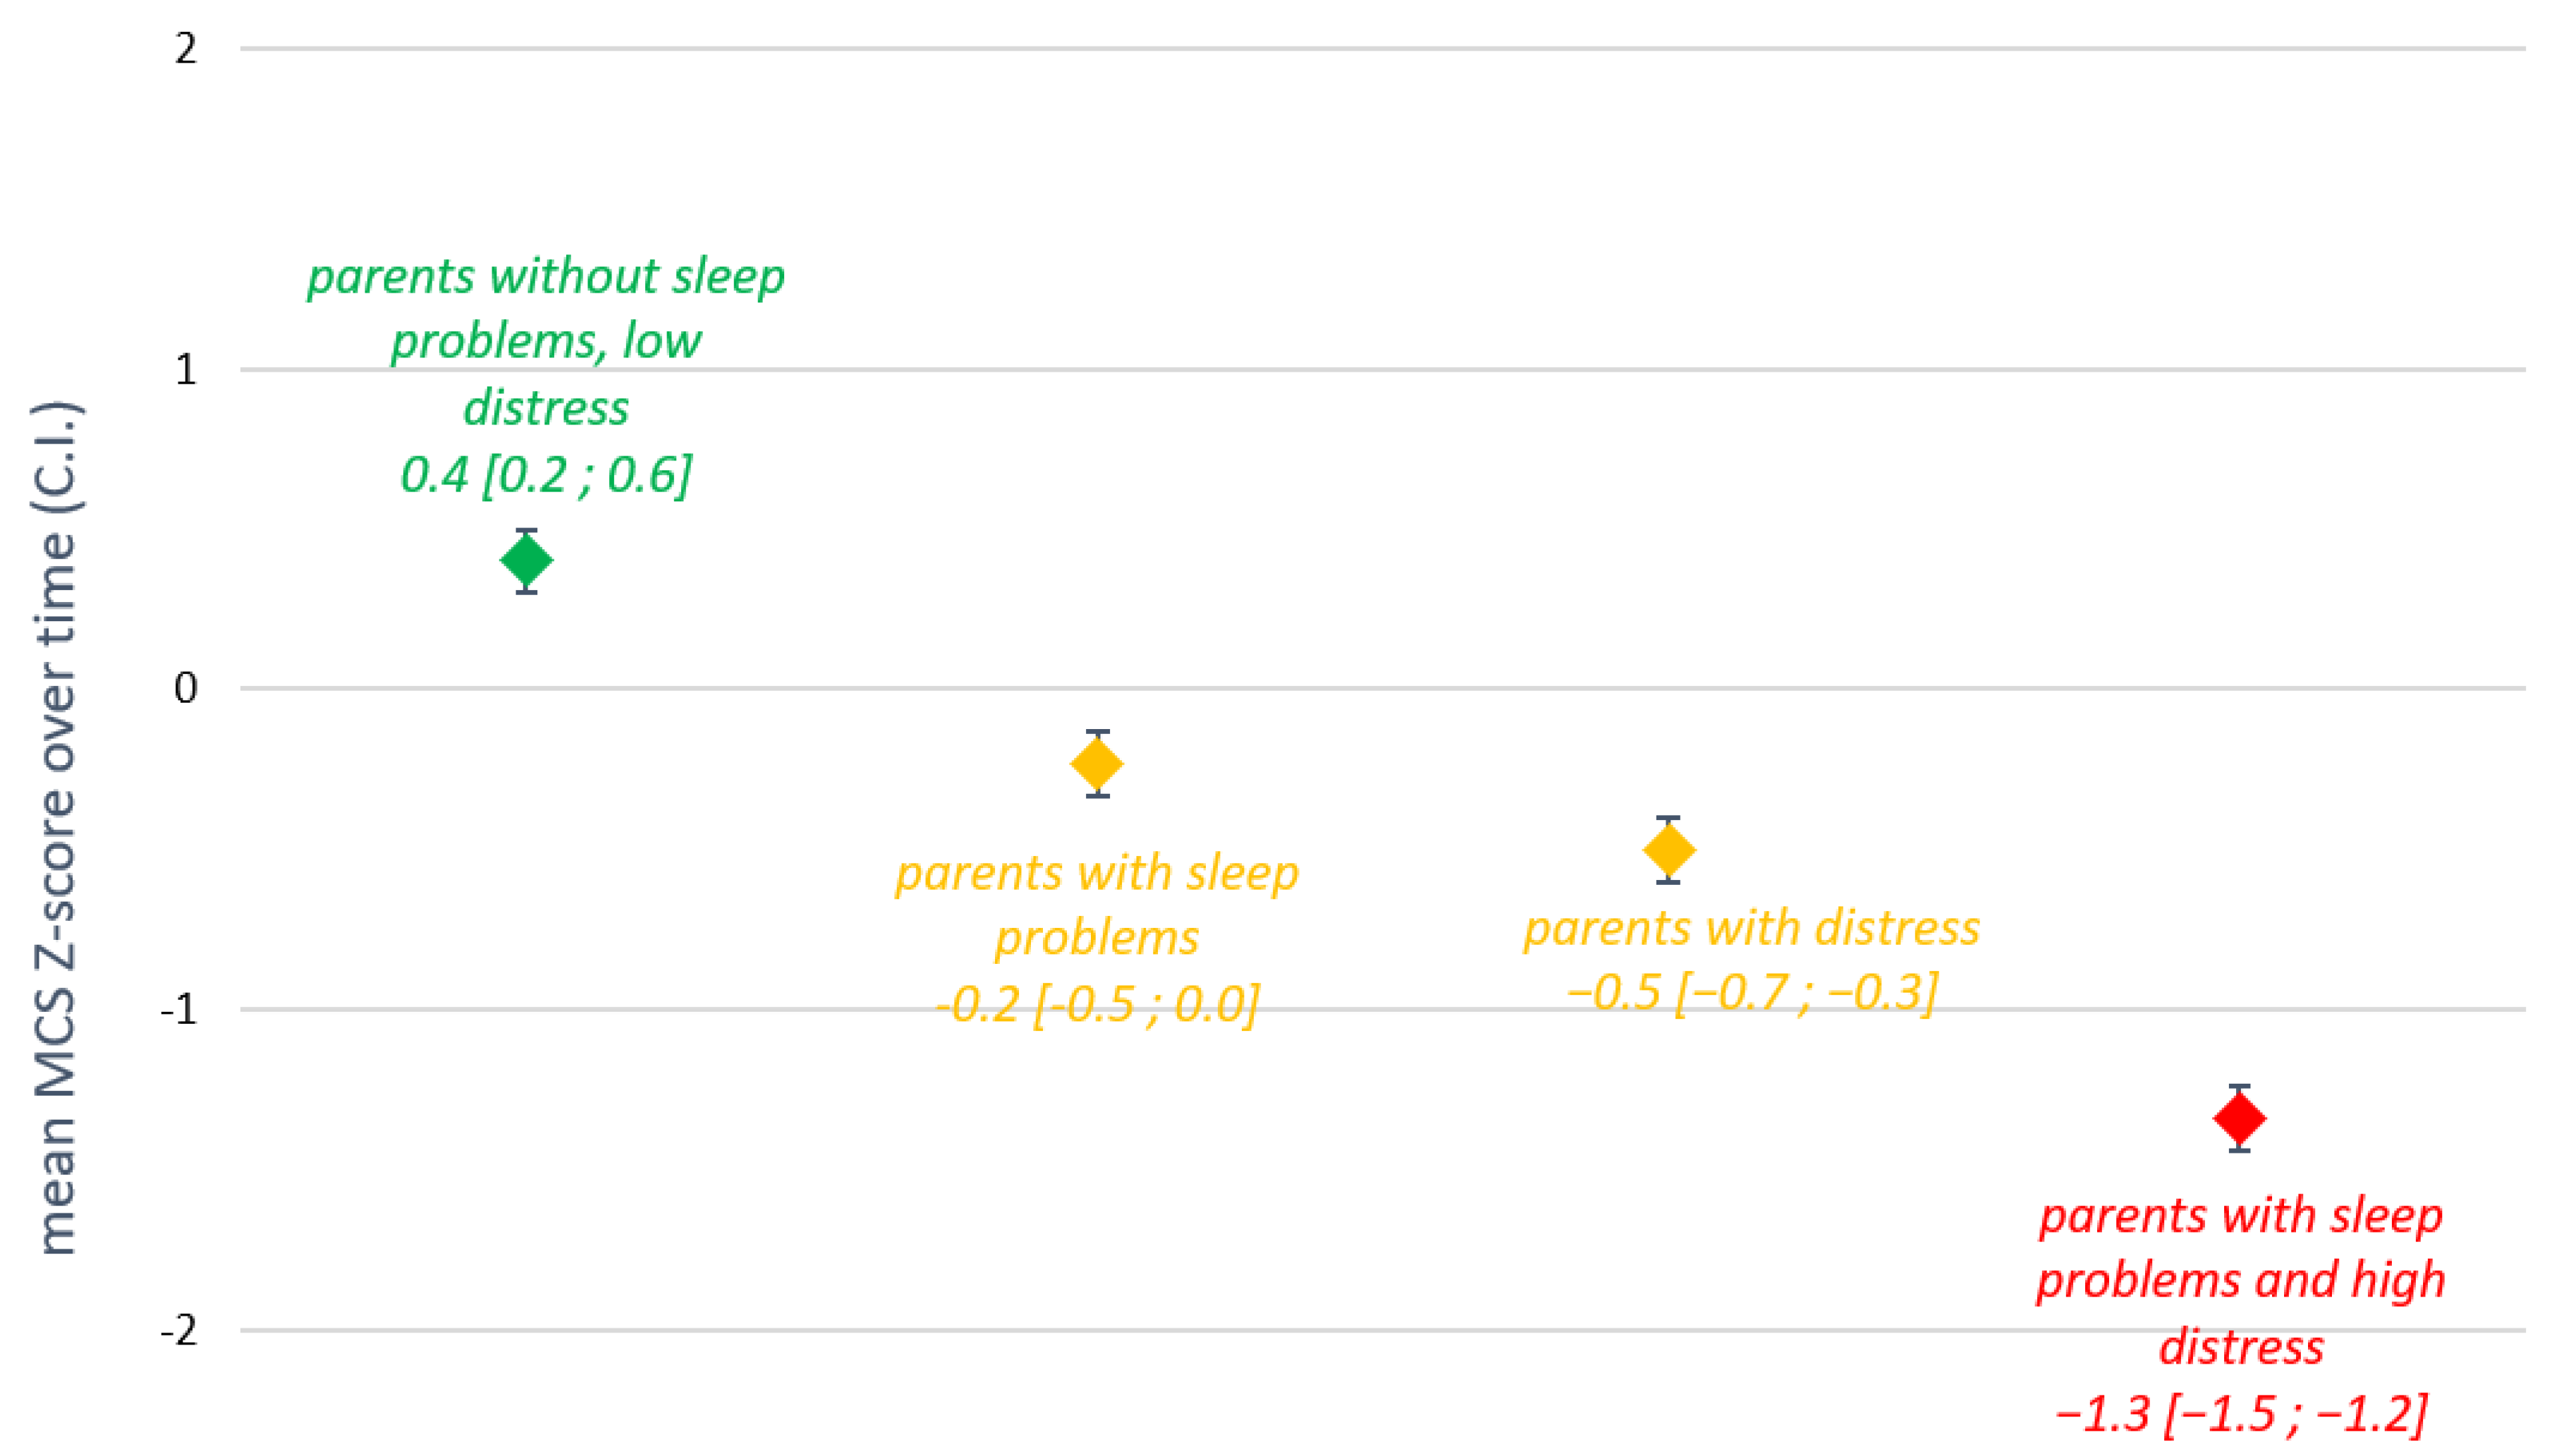Click the red diamond data marker
This screenshot has width=2552, height=1456.
point(2240,1118)
